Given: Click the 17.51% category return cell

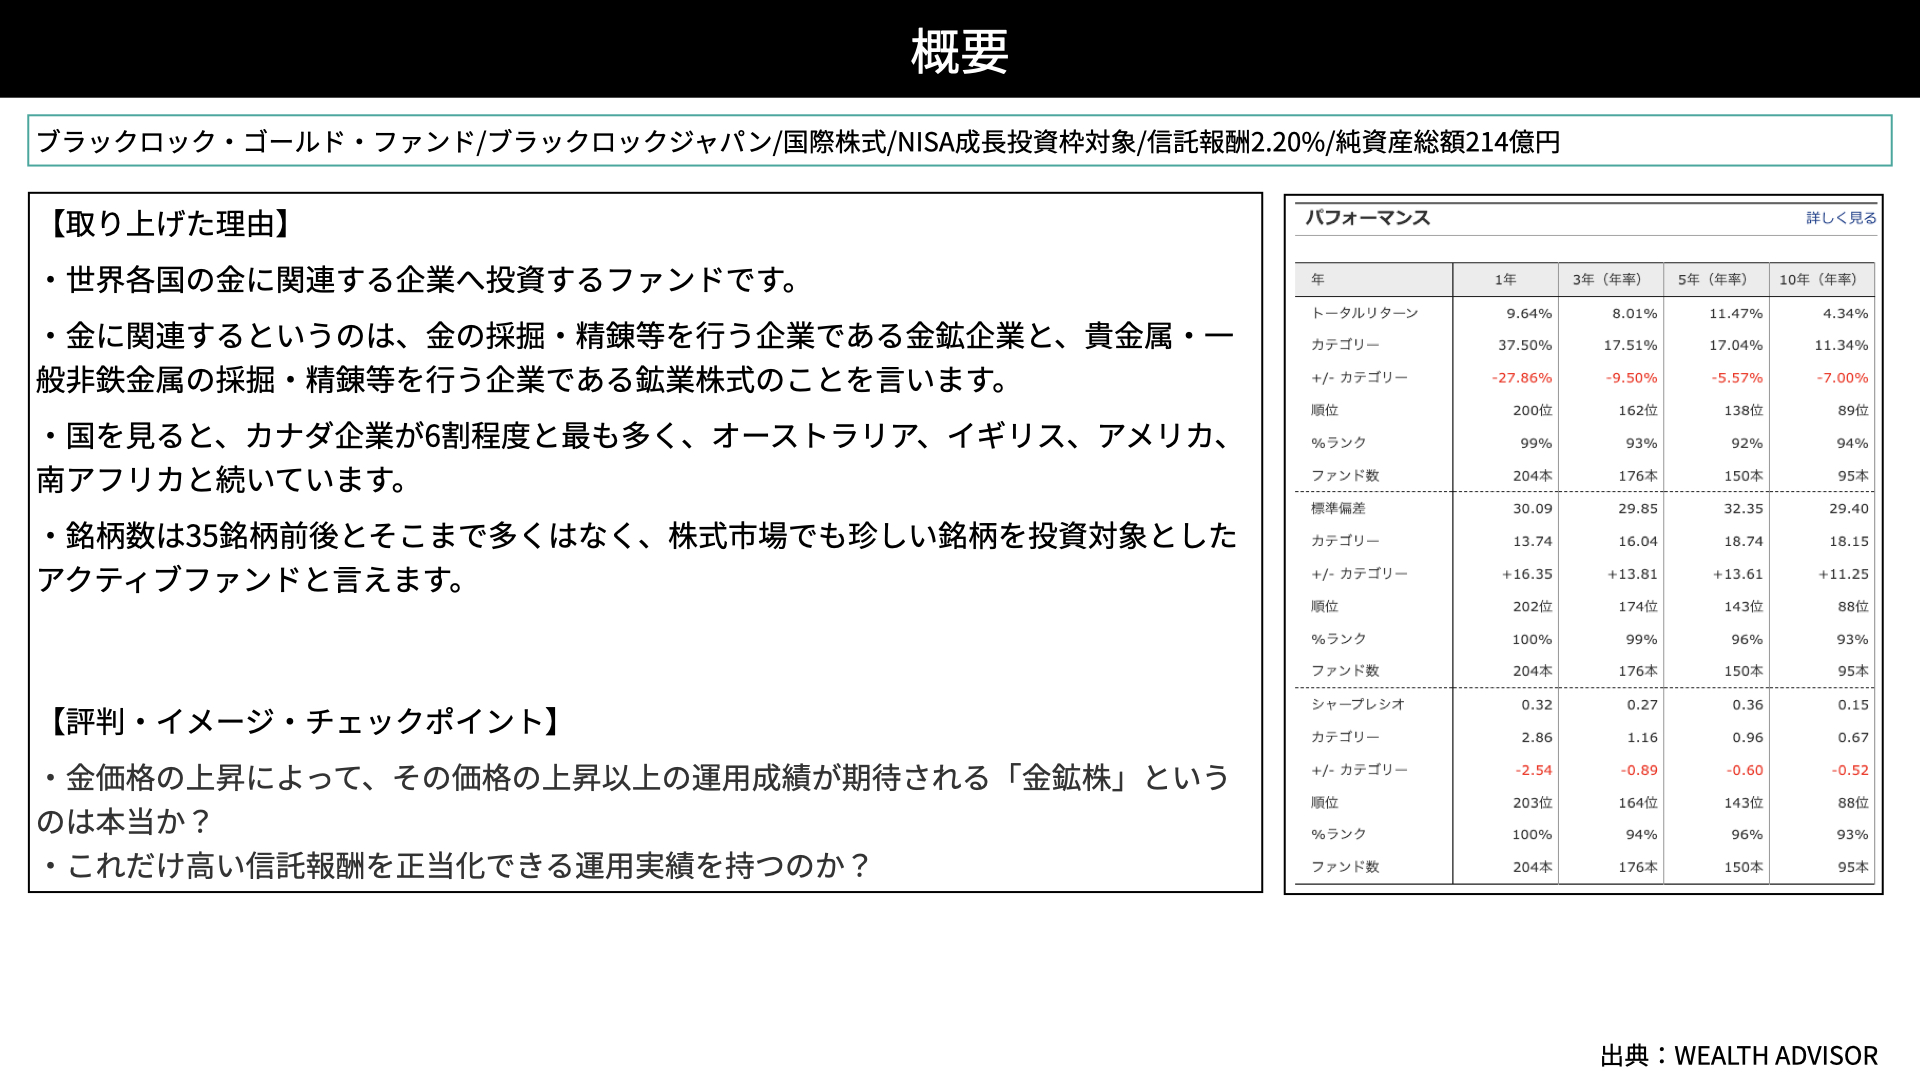Looking at the screenshot, I should point(1631,346).
